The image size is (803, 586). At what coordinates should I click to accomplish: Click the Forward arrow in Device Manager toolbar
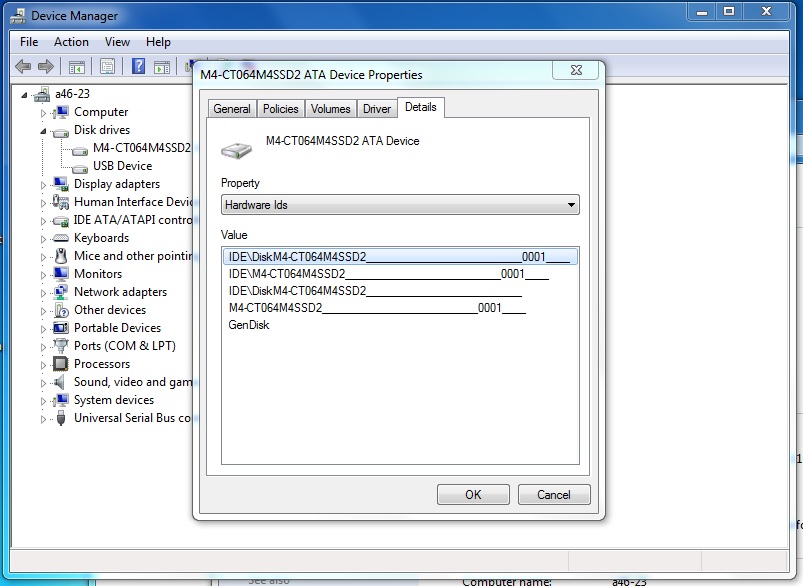pos(46,66)
